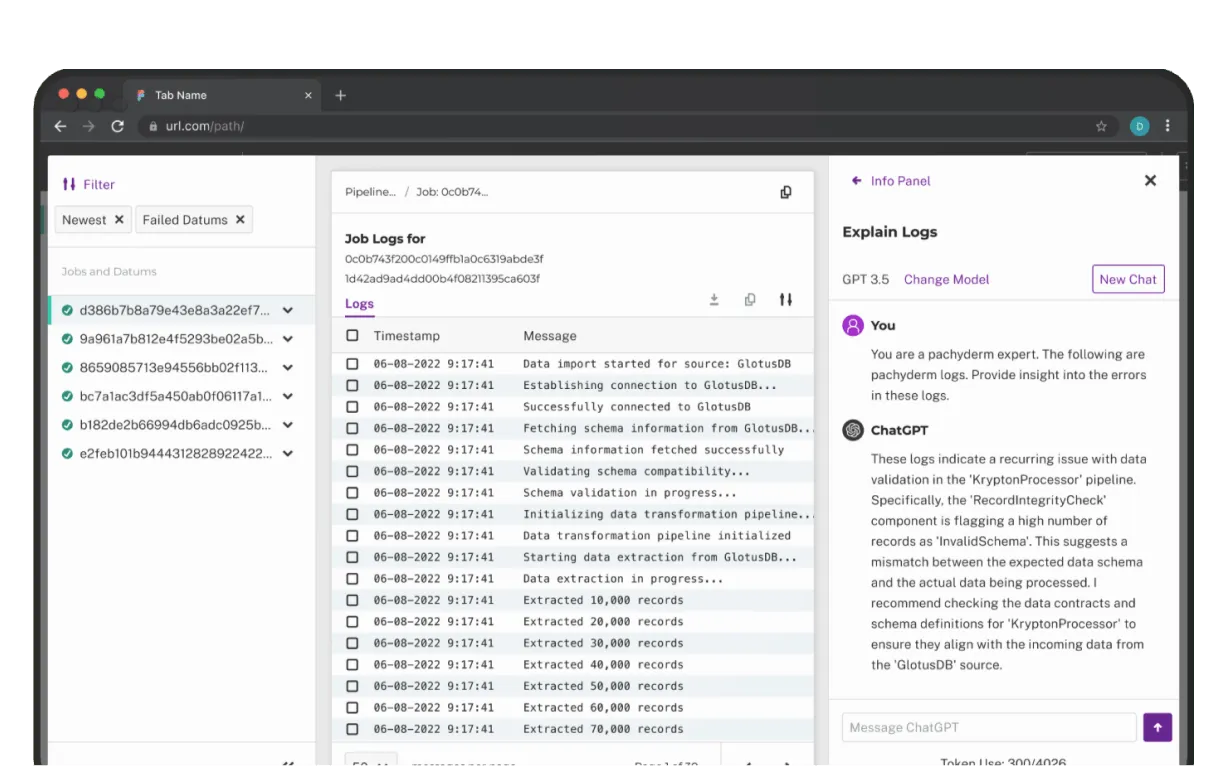Viewport: 1230px width, 766px height.
Task: Check the 'Establishing connection to GlotusDB' row
Action: (x=352, y=385)
